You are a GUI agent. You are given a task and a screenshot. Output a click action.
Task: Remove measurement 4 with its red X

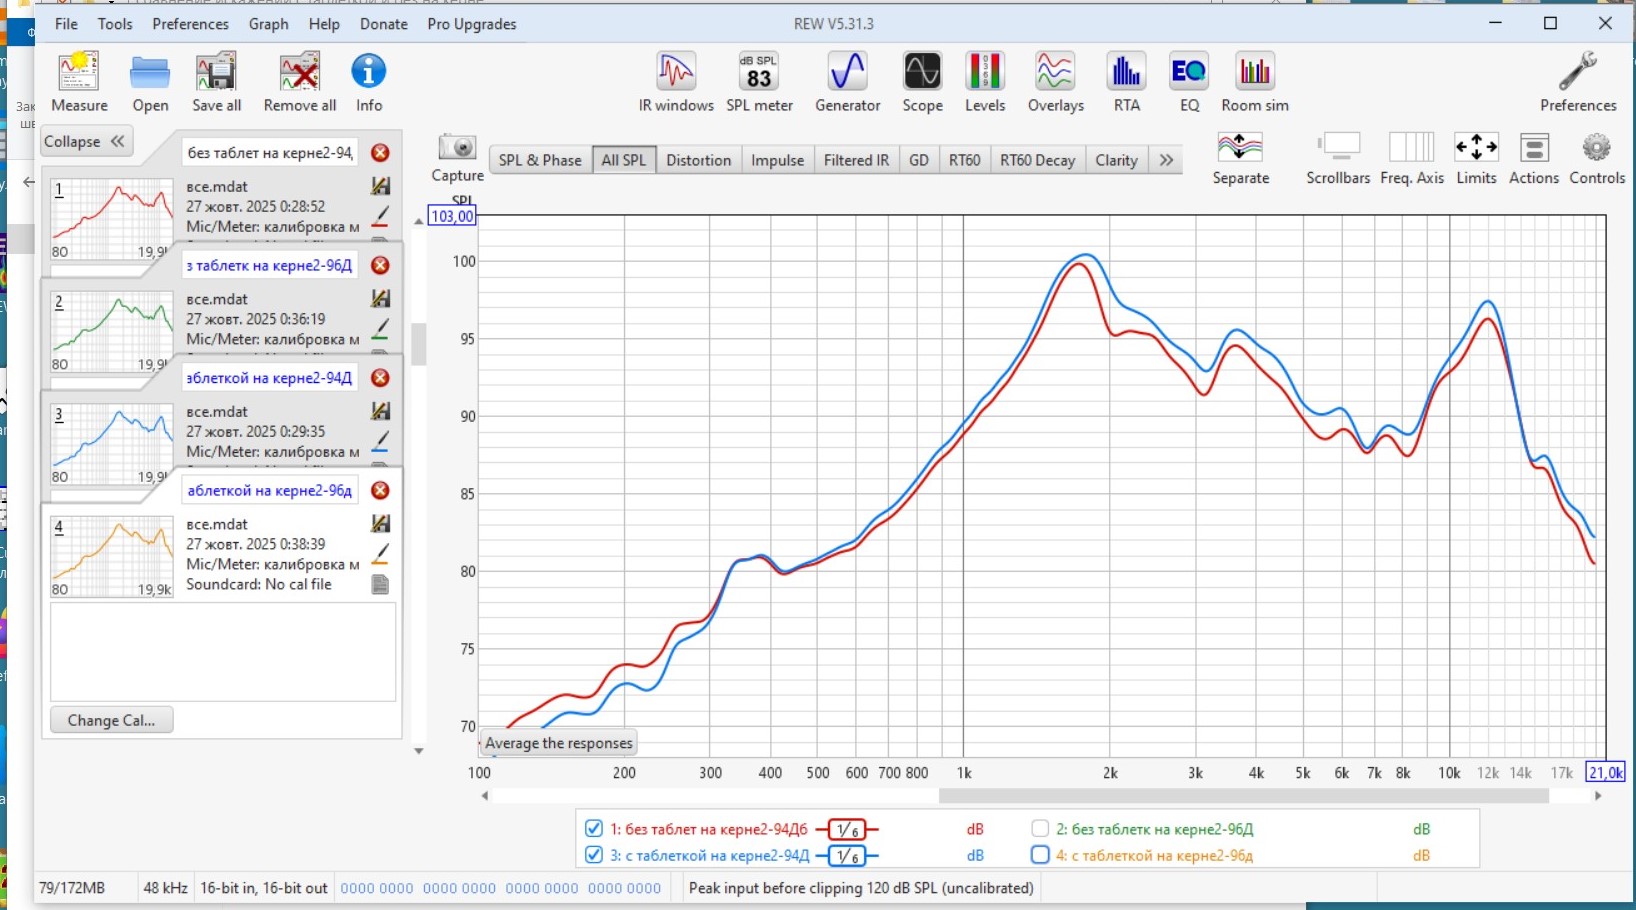[x=380, y=491]
